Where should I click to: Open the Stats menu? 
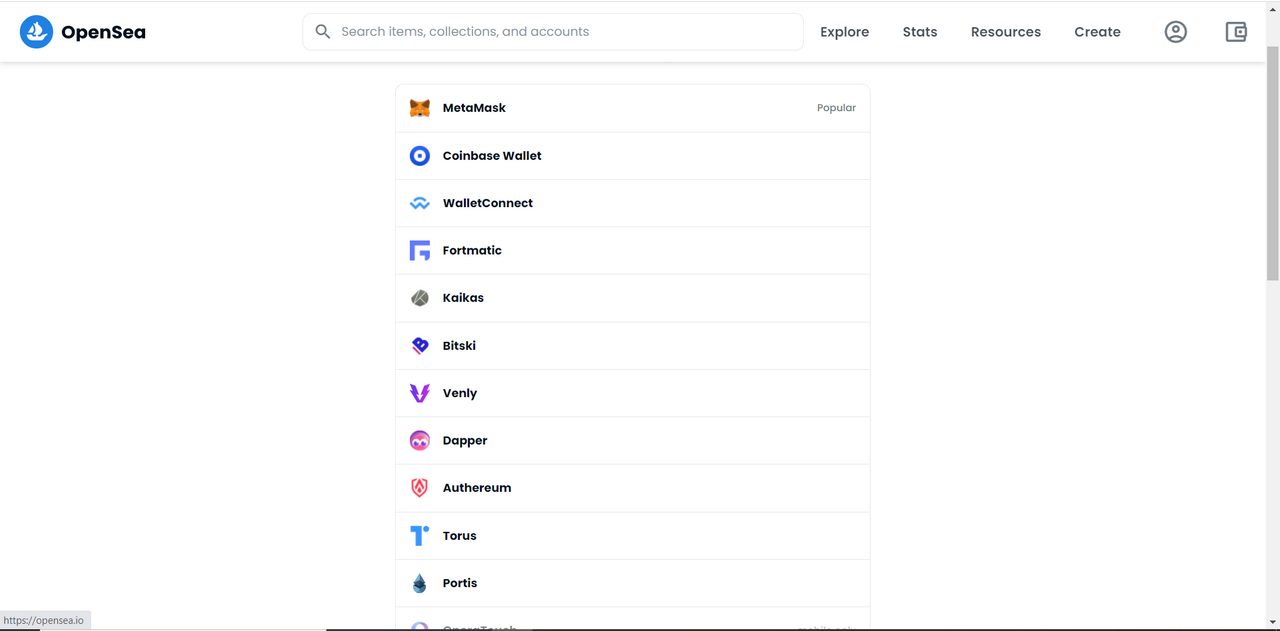click(x=920, y=32)
